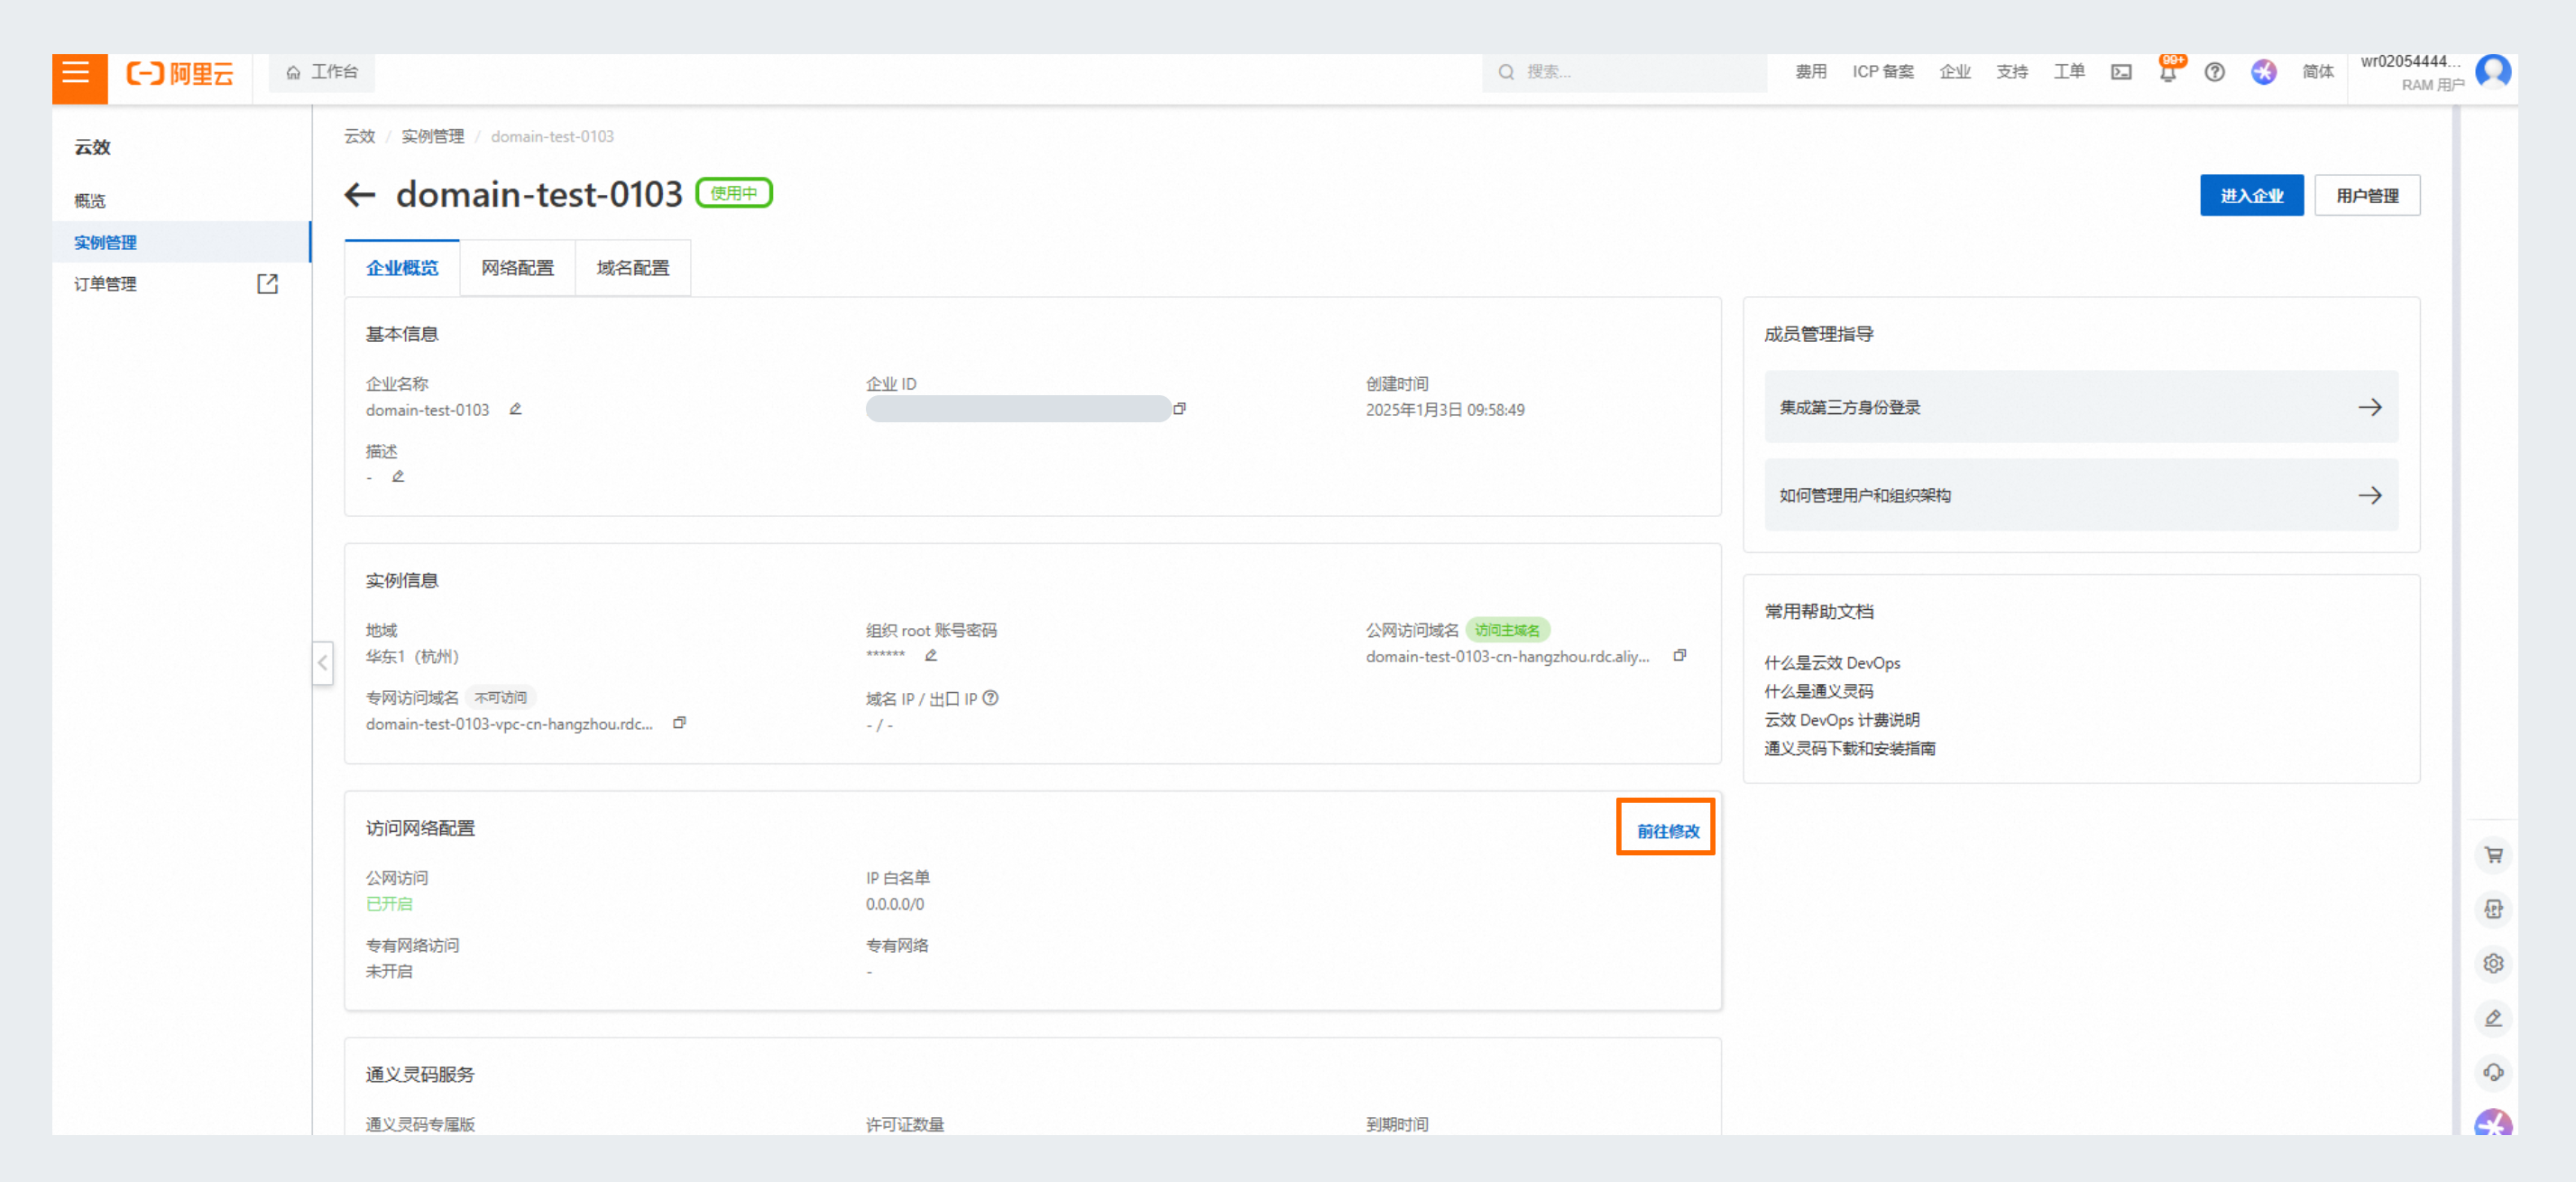Open 订单管理 in the sidebar
This screenshot has height=1182, width=2576.
[105, 284]
